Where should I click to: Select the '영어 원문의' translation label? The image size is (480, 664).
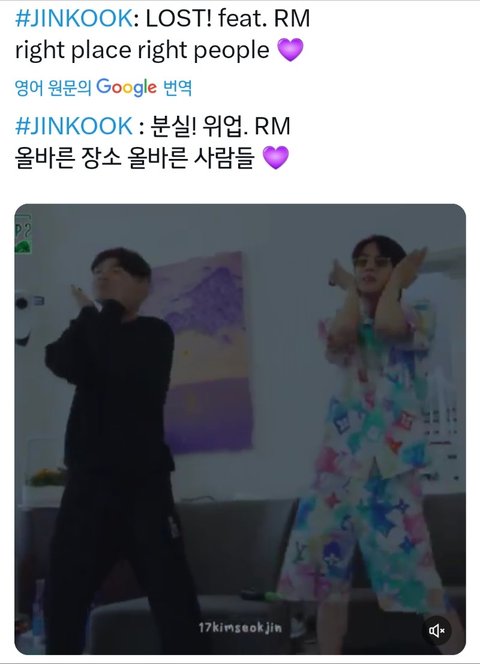pos(53,88)
